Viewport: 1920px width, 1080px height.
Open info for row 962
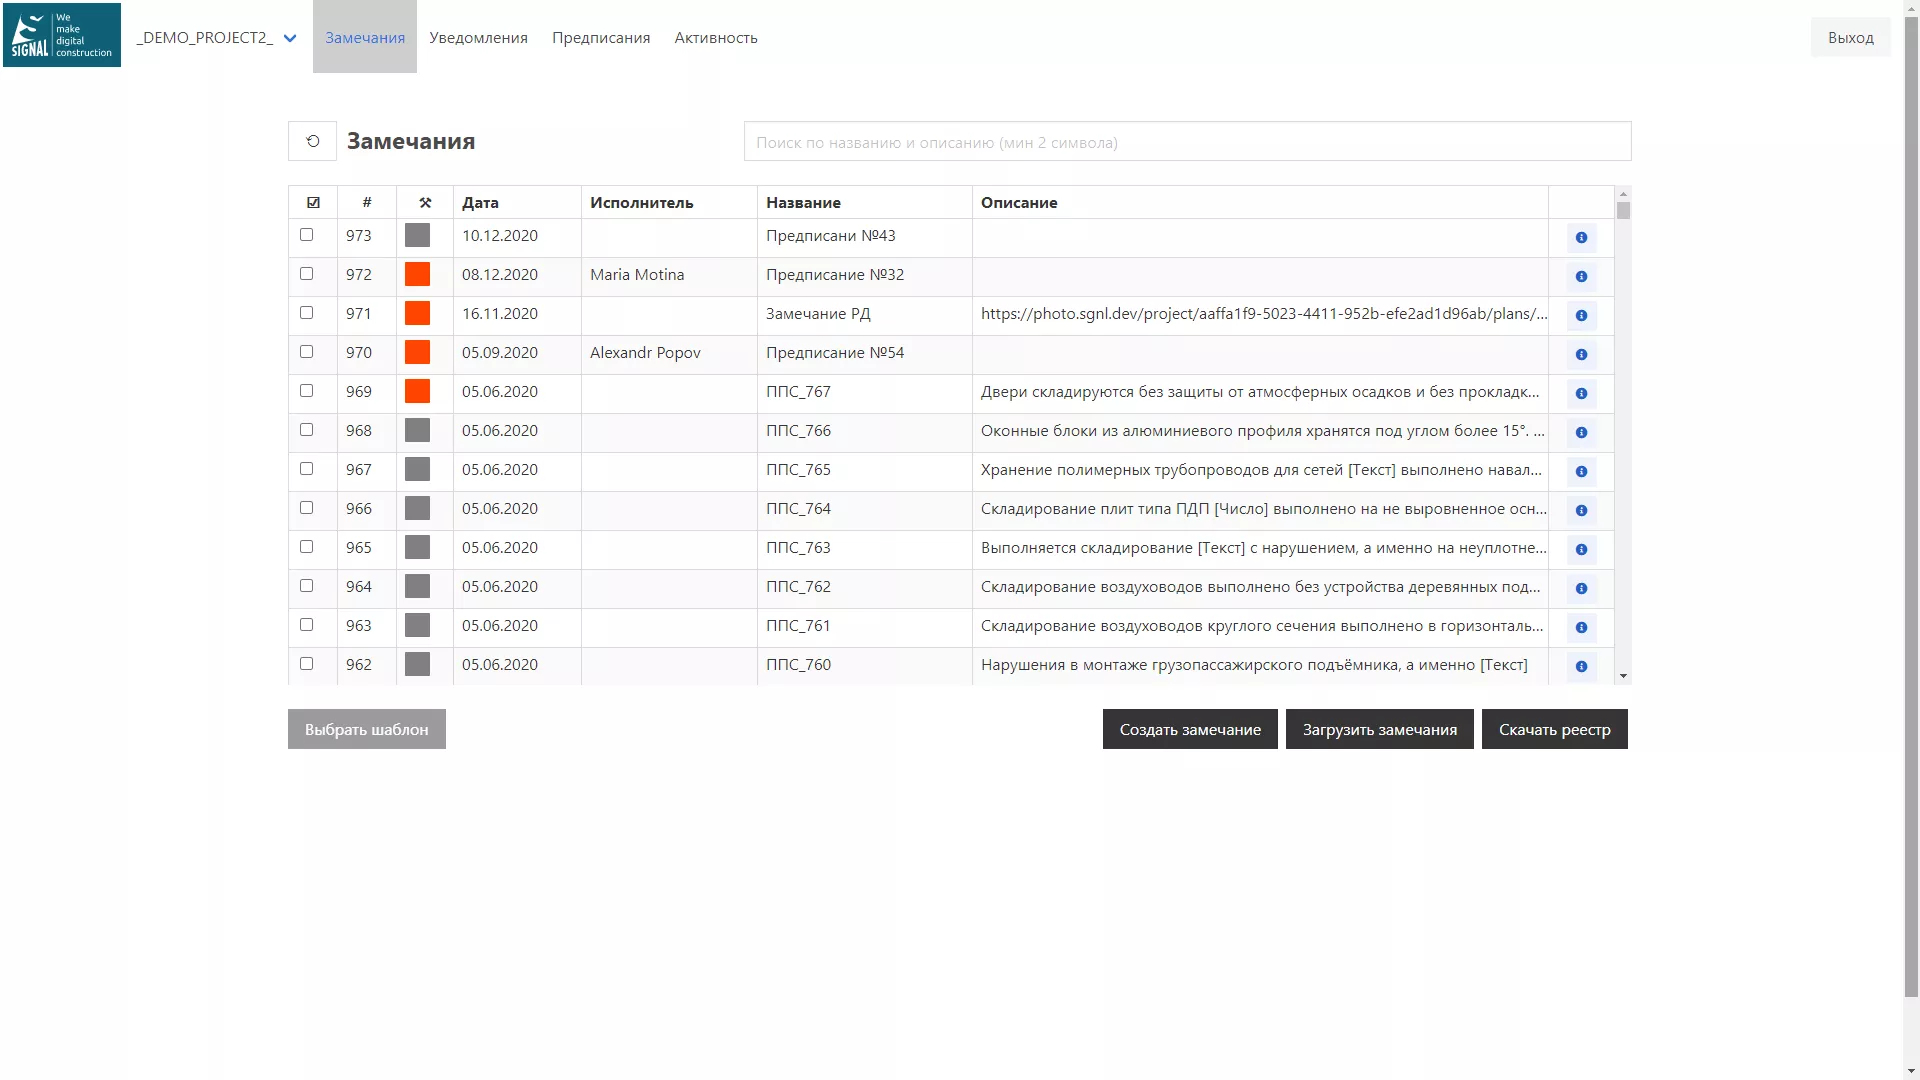(1581, 667)
